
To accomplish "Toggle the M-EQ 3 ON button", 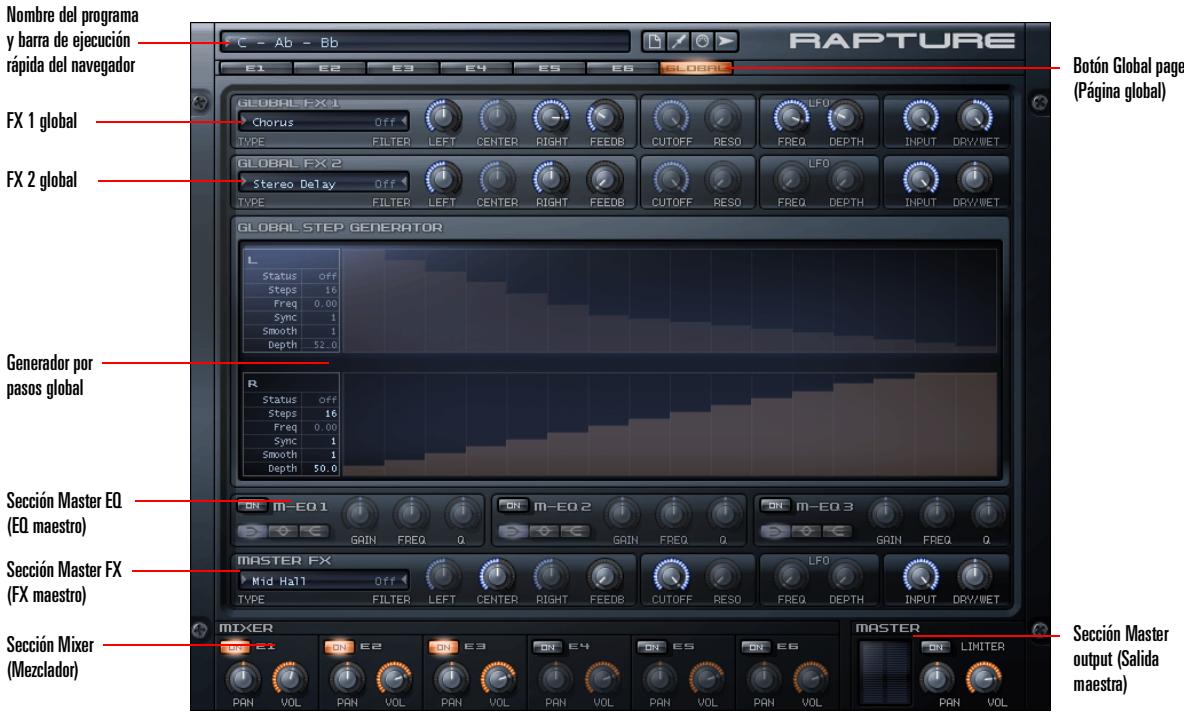I will tap(775, 506).
